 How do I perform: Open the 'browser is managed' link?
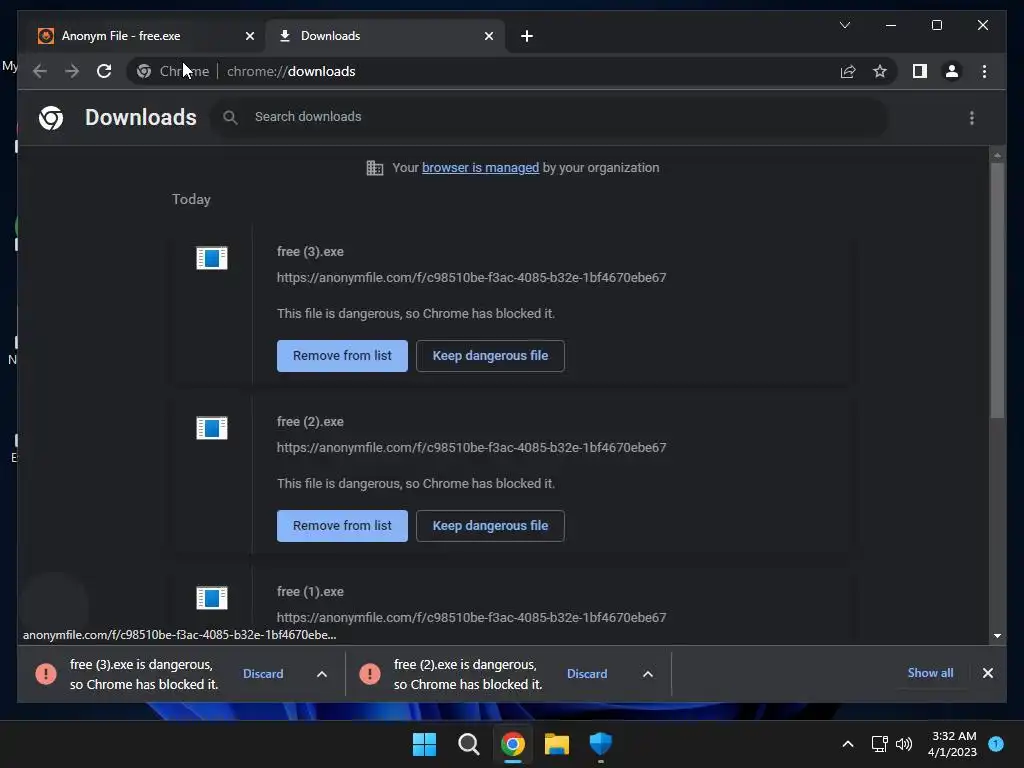click(480, 168)
